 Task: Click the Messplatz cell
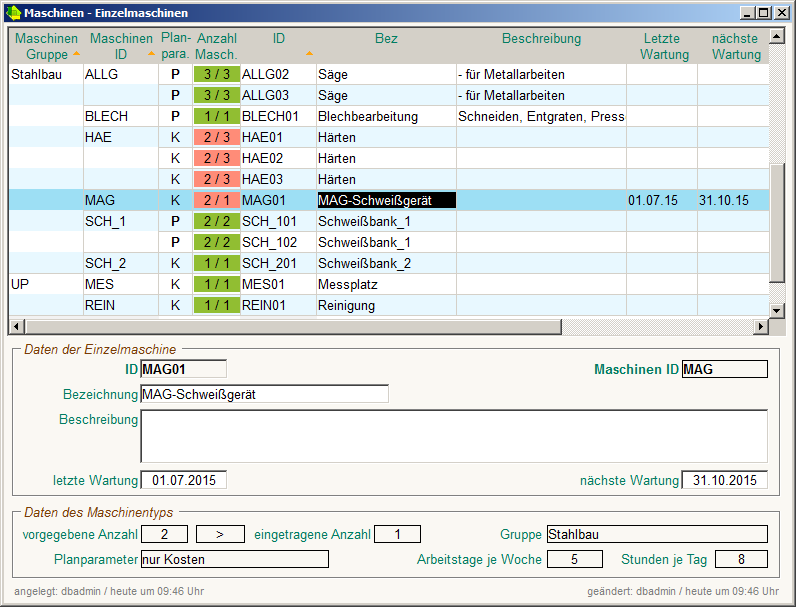386,284
